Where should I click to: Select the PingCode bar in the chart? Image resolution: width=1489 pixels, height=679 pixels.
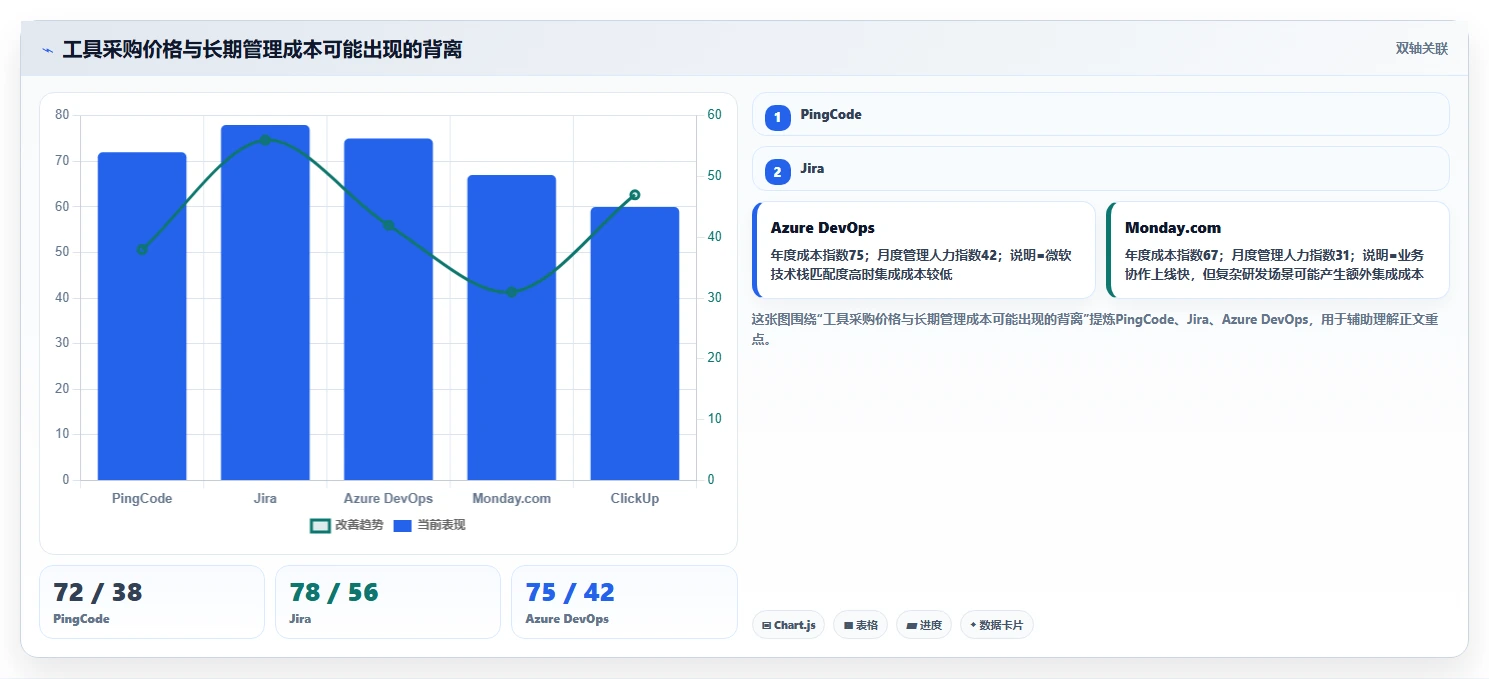[142, 316]
